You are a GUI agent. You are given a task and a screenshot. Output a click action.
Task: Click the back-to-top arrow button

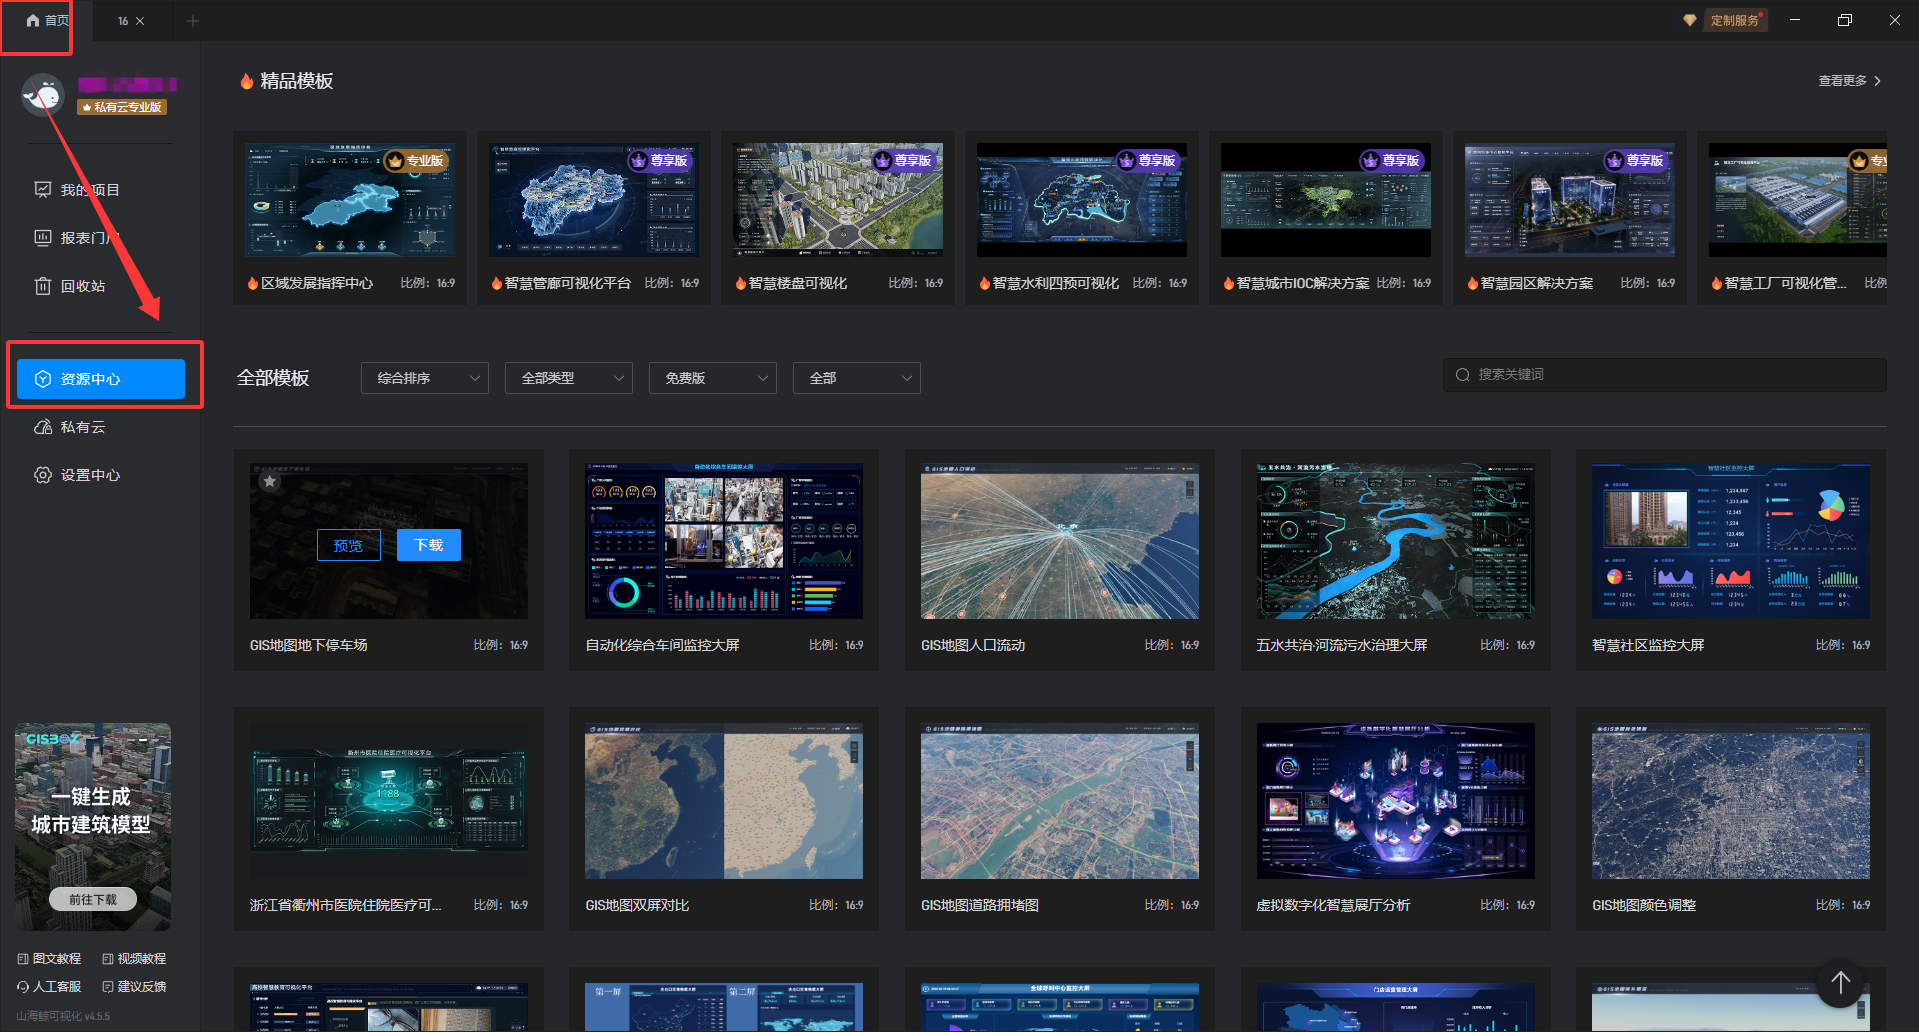coord(1840,983)
